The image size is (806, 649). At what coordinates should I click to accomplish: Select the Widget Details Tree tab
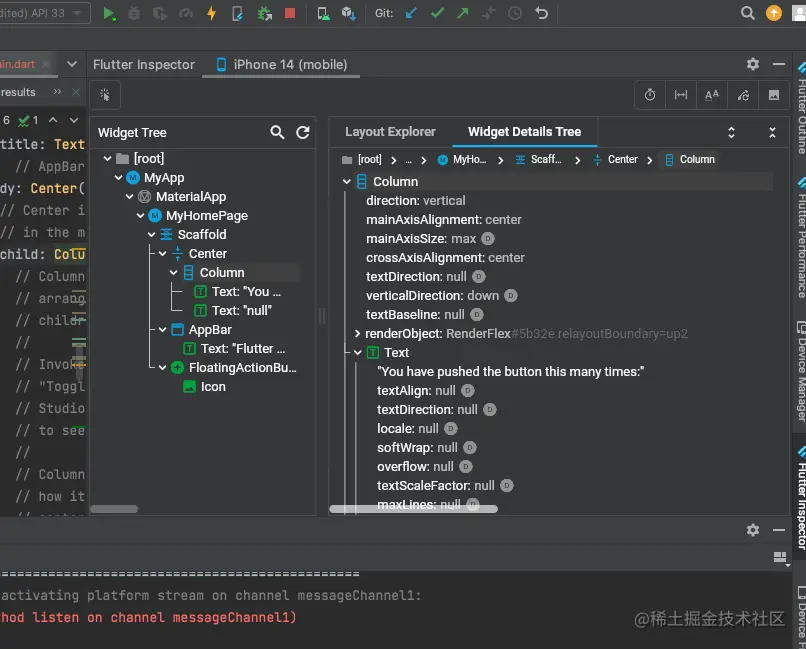pos(524,132)
